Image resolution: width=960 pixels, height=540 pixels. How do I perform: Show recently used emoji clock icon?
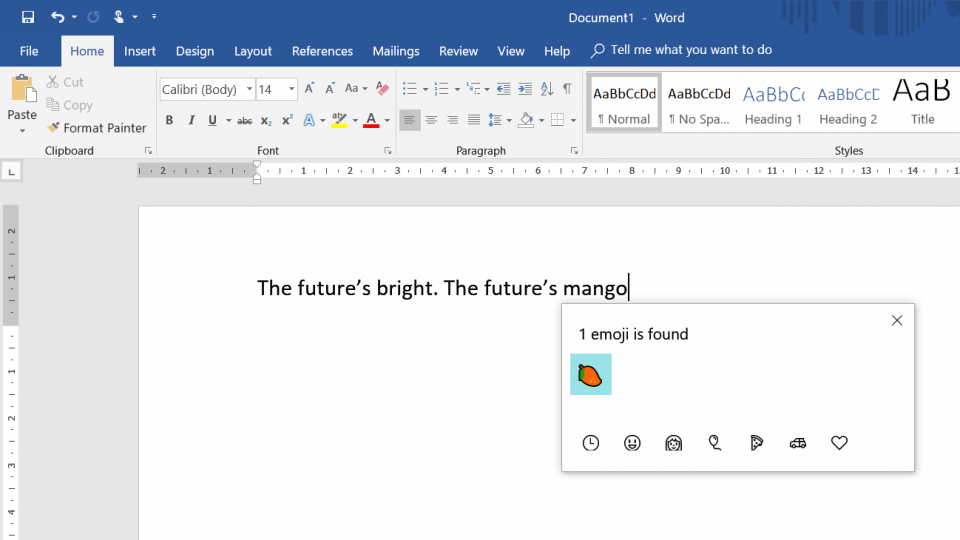591,443
